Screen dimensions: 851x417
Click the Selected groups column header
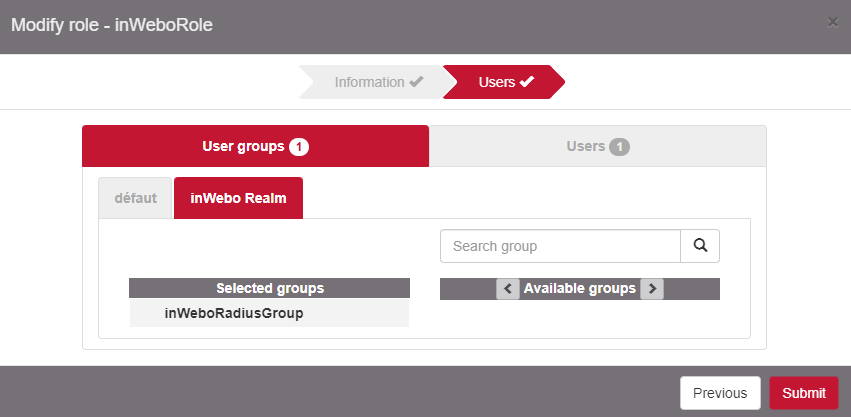tap(270, 288)
